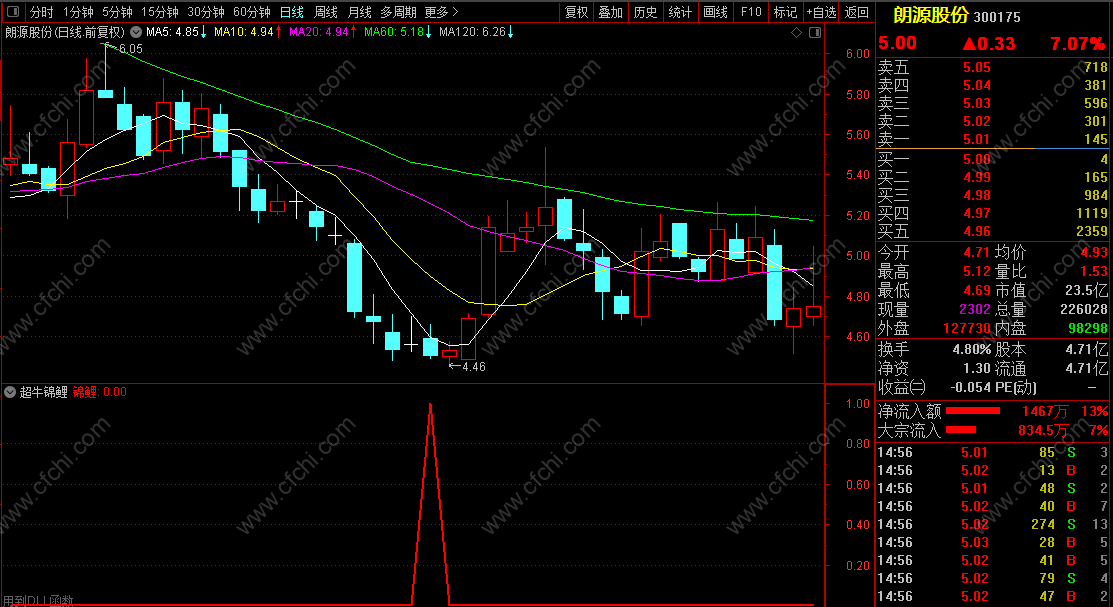Click the 统计 statistics button
1113x607 pixels.
pos(680,12)
